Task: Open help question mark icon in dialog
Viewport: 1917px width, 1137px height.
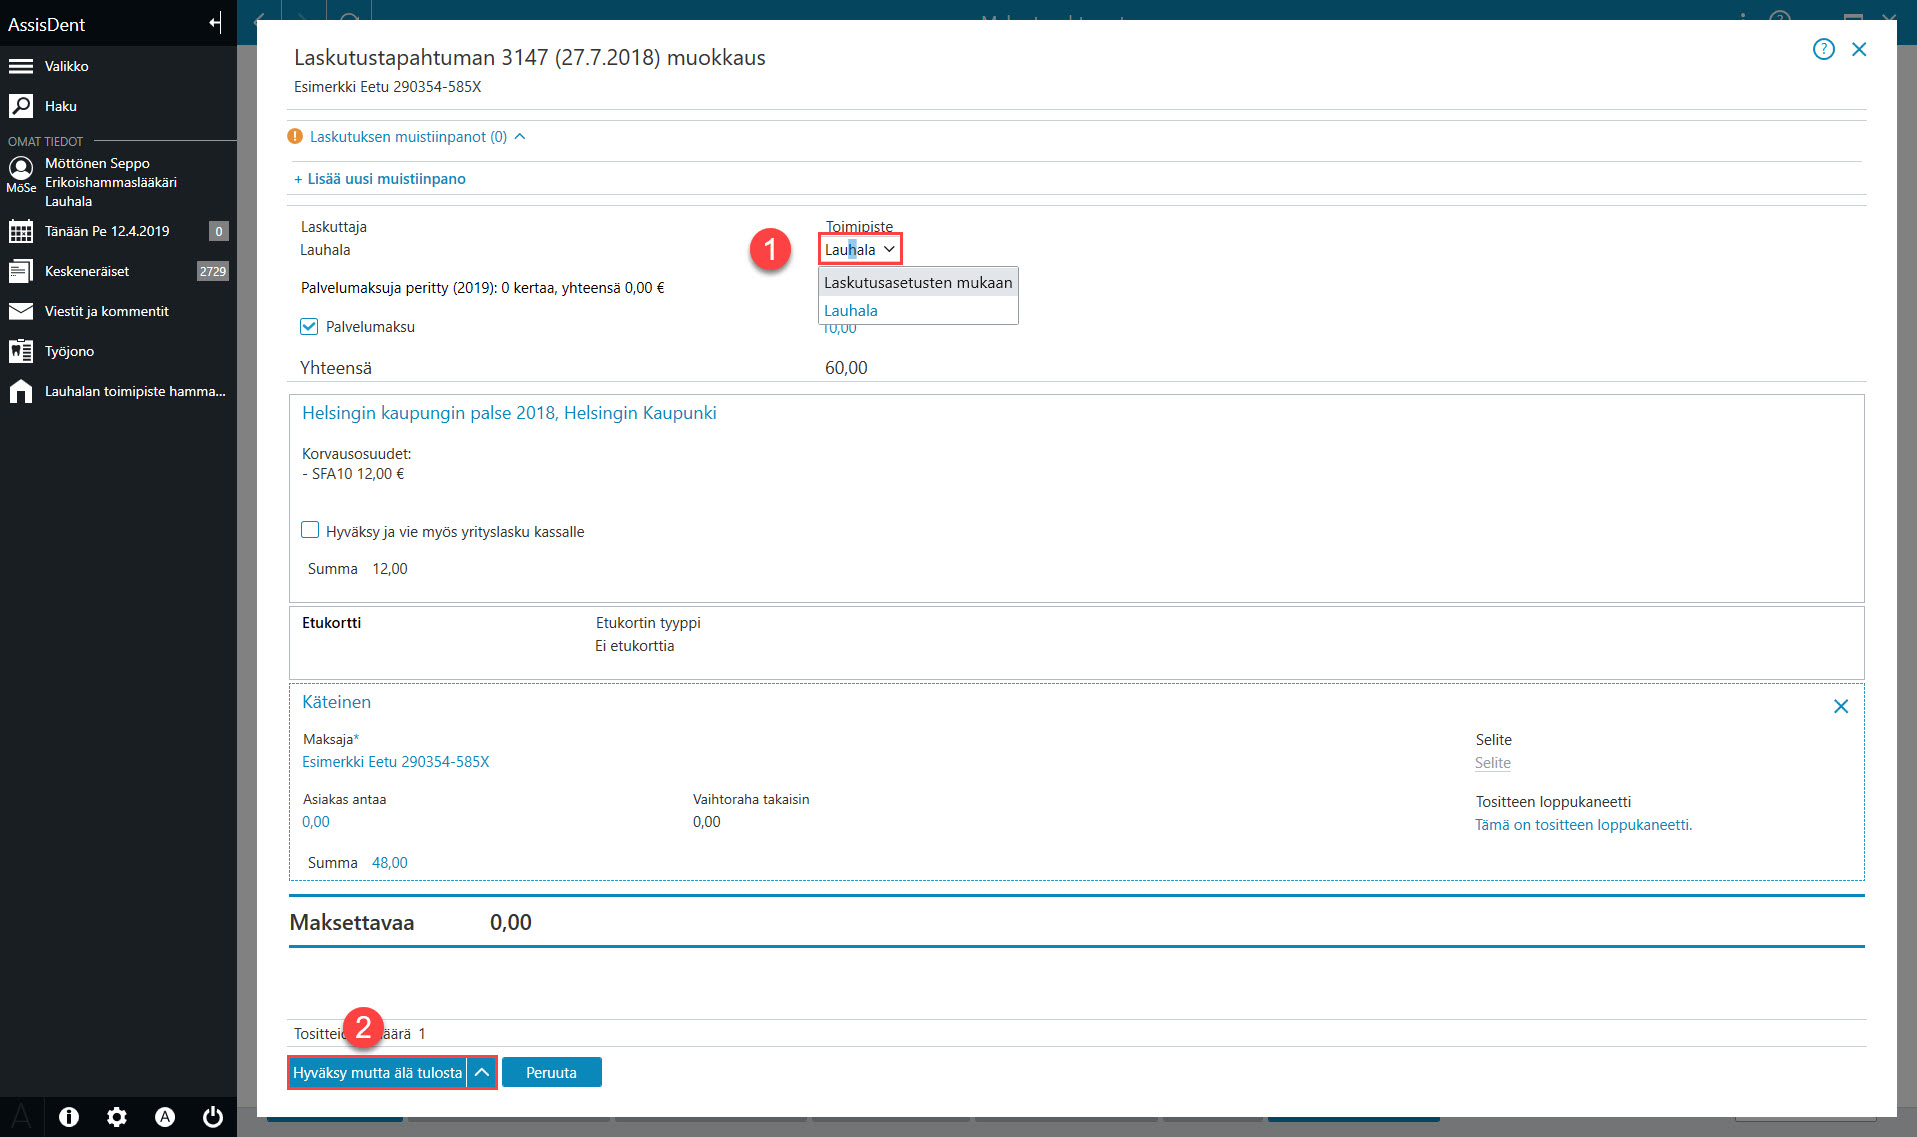Action: pyautogui.click(x=1824, y=49)
